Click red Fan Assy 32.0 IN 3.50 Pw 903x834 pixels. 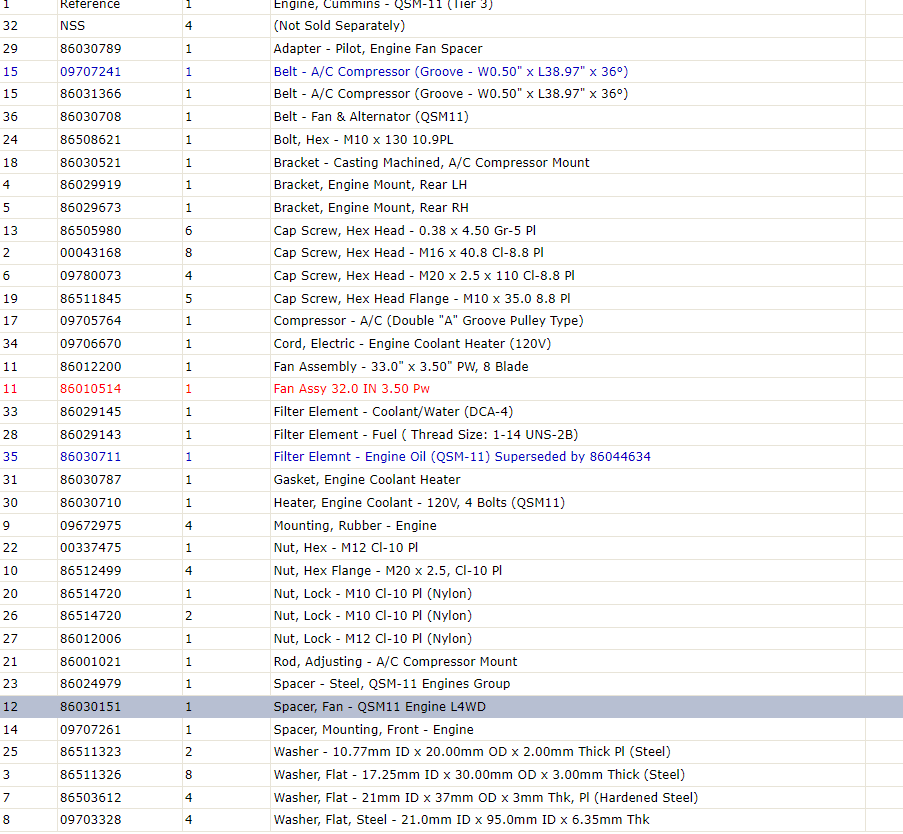(x=351, y=389)
